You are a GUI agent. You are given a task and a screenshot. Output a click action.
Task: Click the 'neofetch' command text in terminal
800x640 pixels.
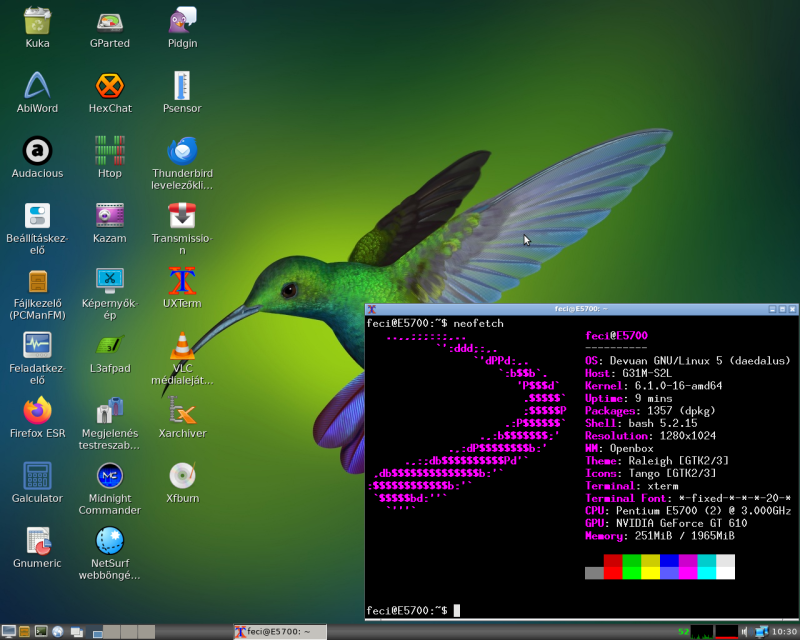[x=479, y=323]
